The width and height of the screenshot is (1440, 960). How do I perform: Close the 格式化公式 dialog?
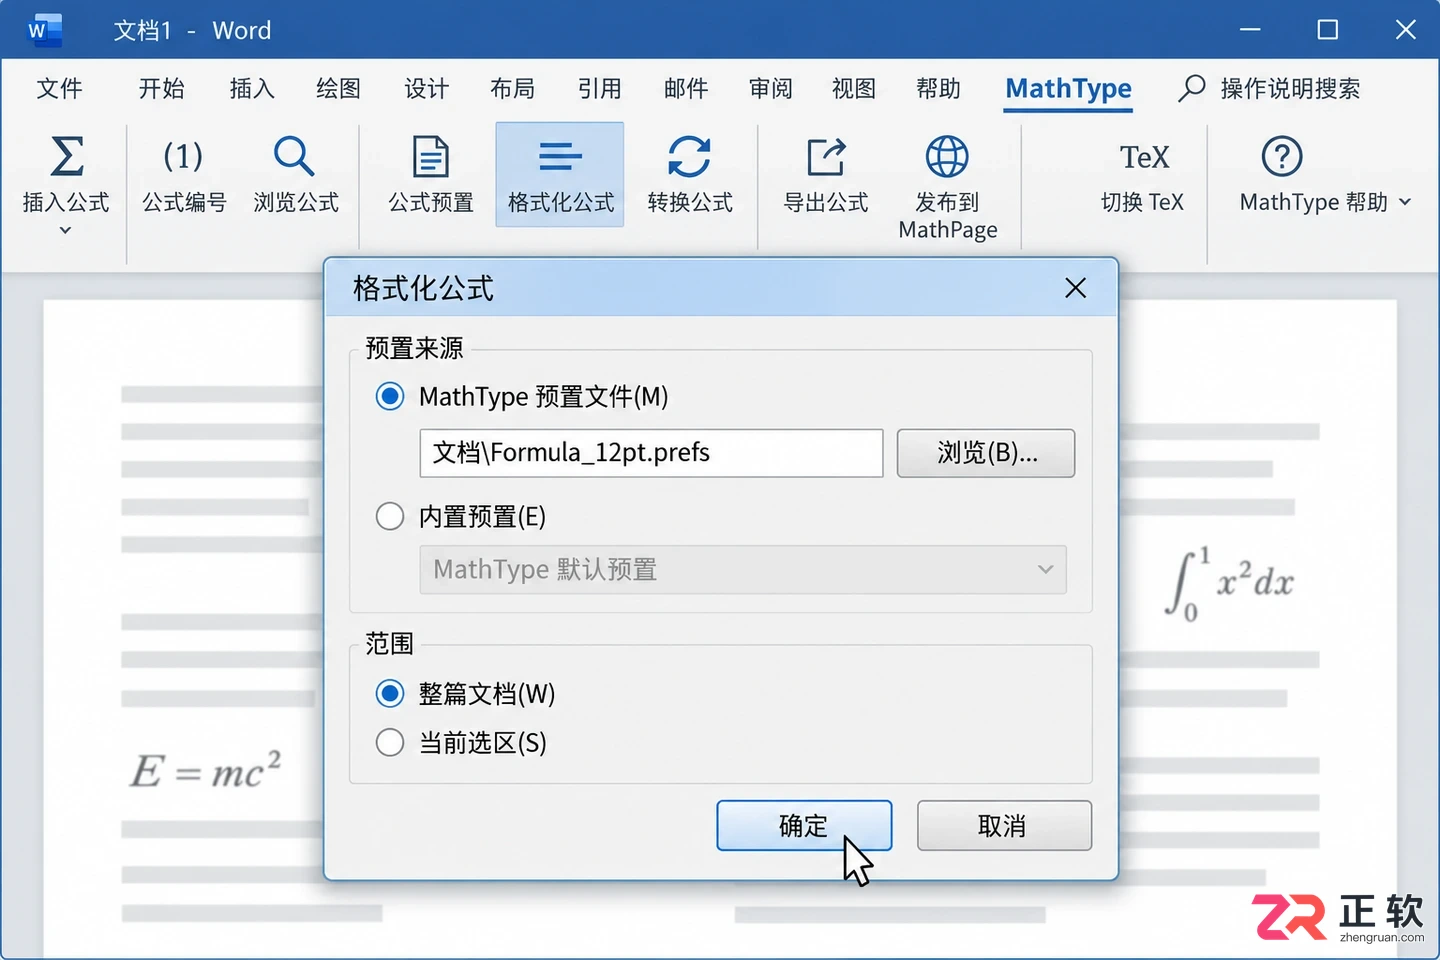point(1076,288)
